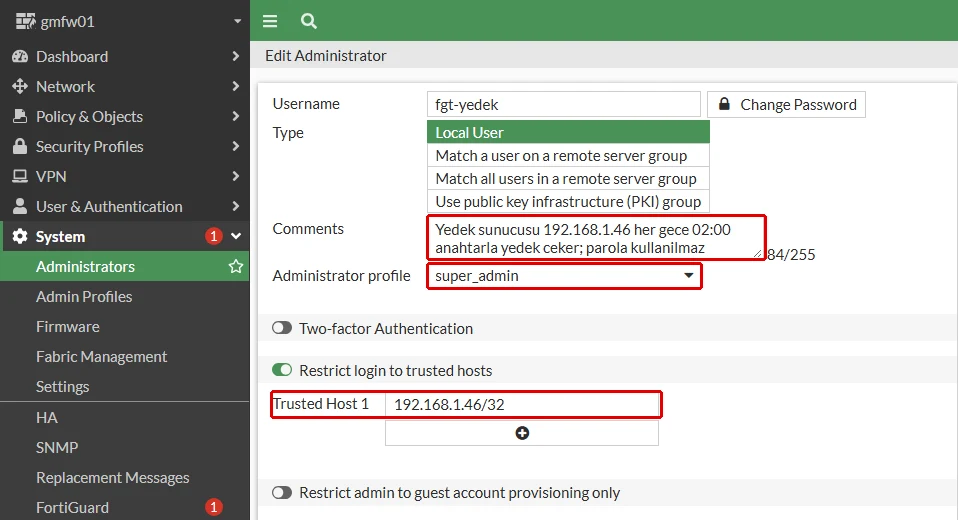Expand User & Authentication chevron
958x520 pixels.
click(236, 206)
